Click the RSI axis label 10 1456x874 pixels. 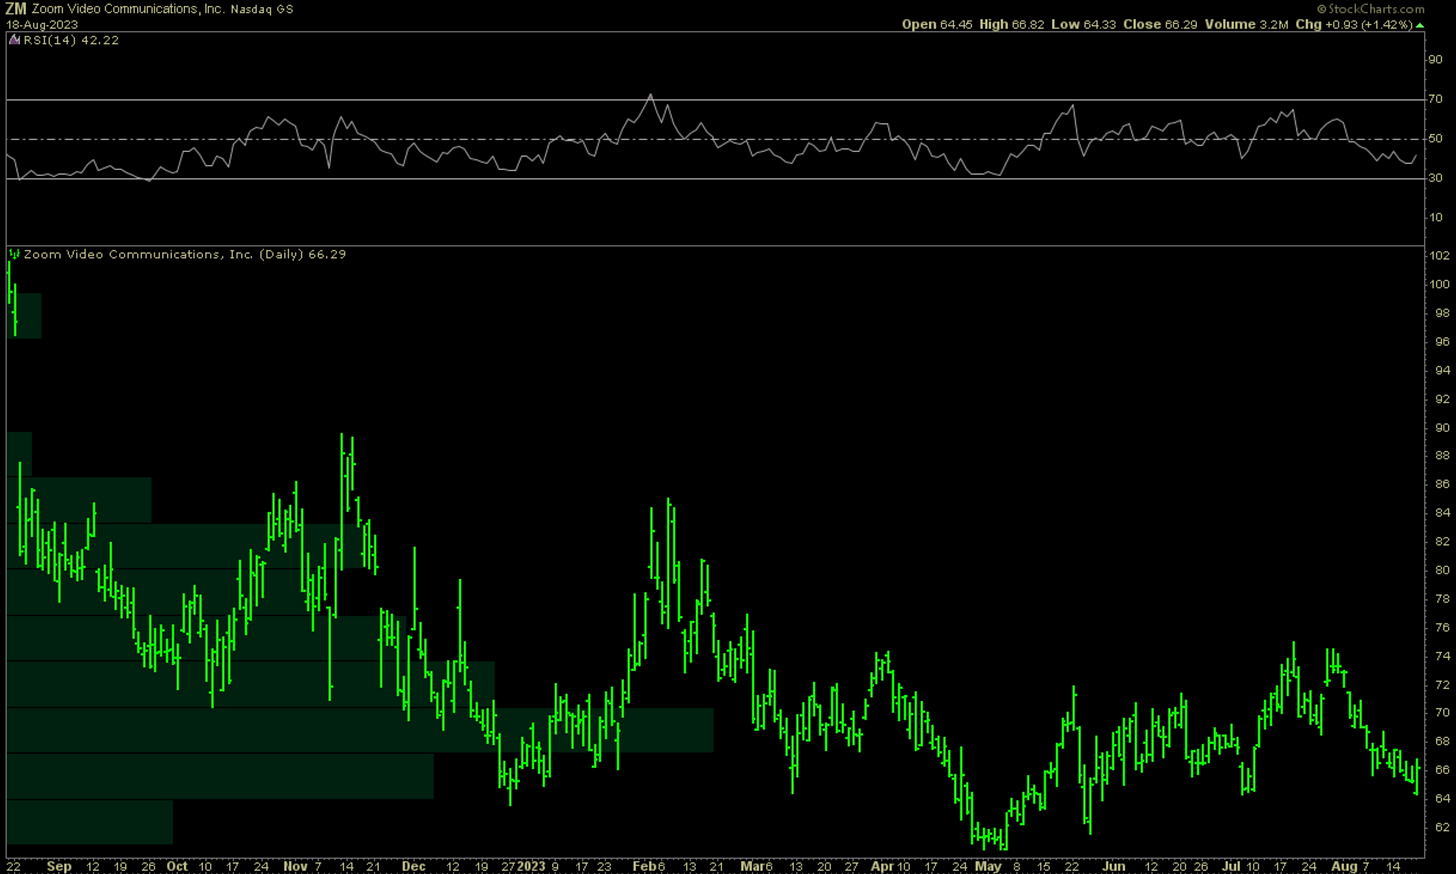(x=1435, y=217)
